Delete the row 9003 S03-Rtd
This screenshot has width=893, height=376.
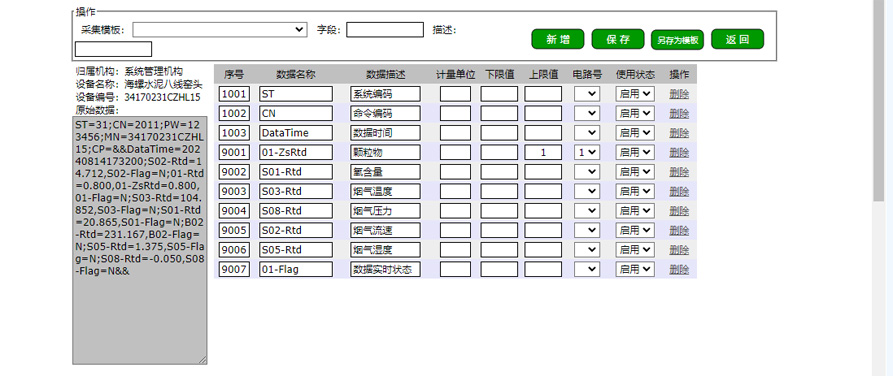click(679, 191)
